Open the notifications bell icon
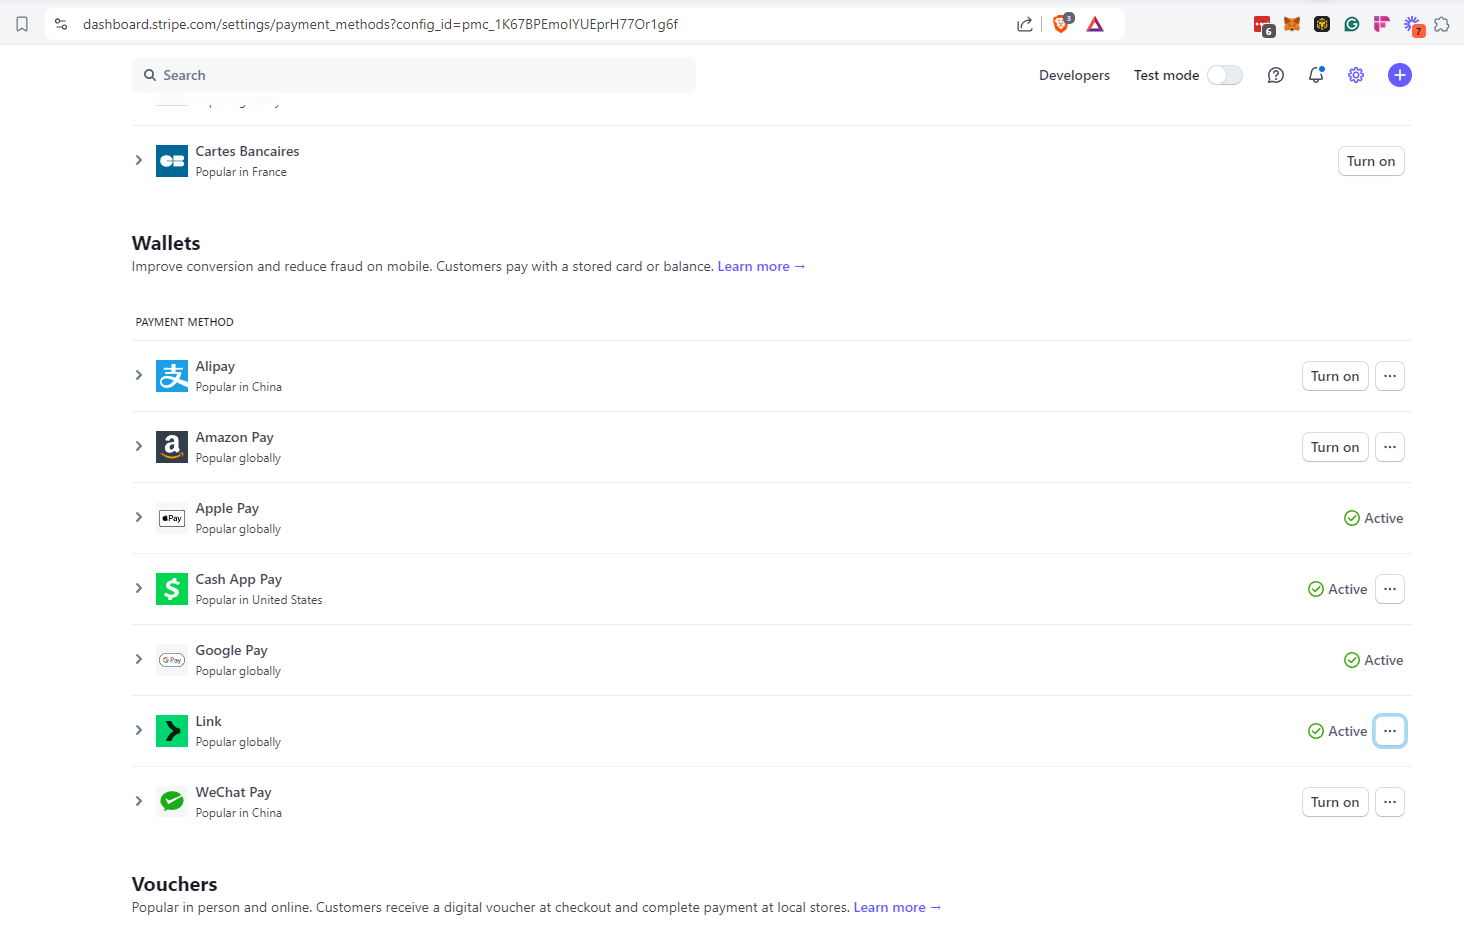 (1316, 75)
